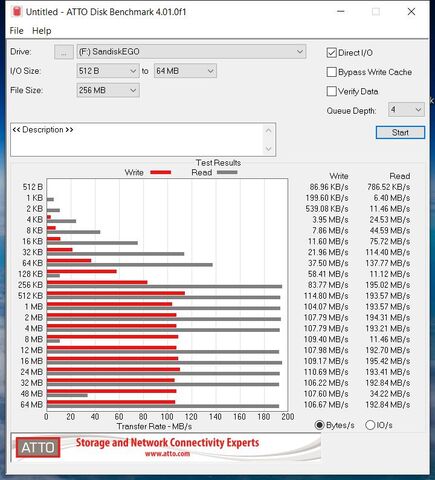This screenshot has height=480, width=435.
Task: Click the ATTO logo in the banner
Action: click(38, 447)
